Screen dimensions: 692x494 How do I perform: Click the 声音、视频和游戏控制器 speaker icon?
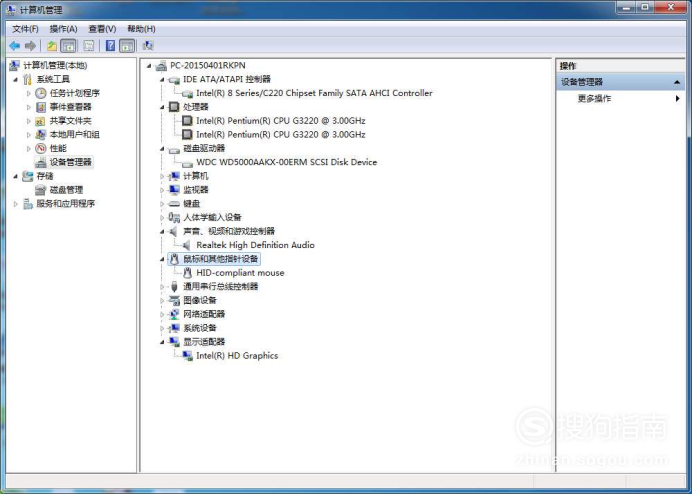173,231
